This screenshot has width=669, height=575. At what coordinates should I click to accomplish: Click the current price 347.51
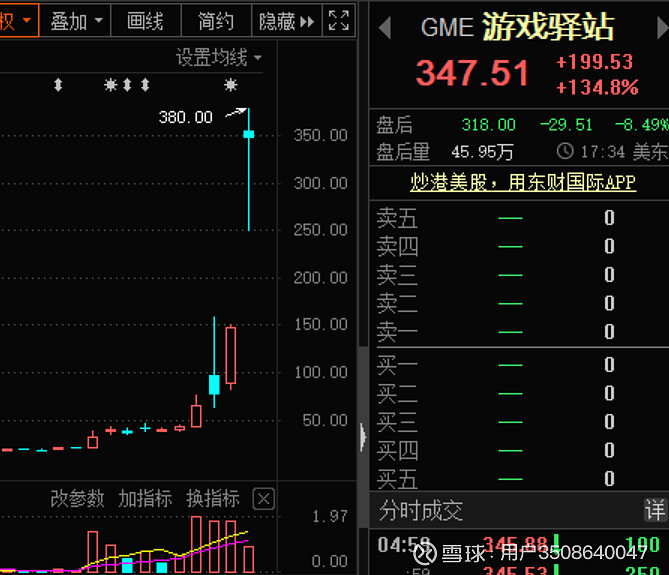pyautogui.click(x=472, y=73)
